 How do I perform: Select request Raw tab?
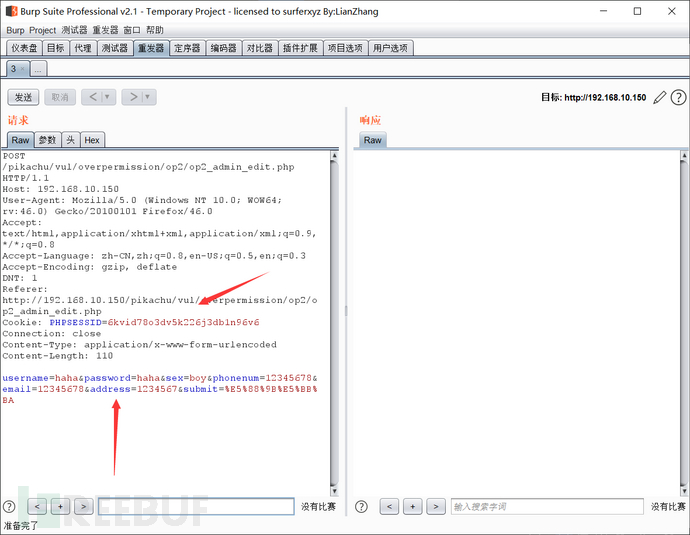coord(20,140)
